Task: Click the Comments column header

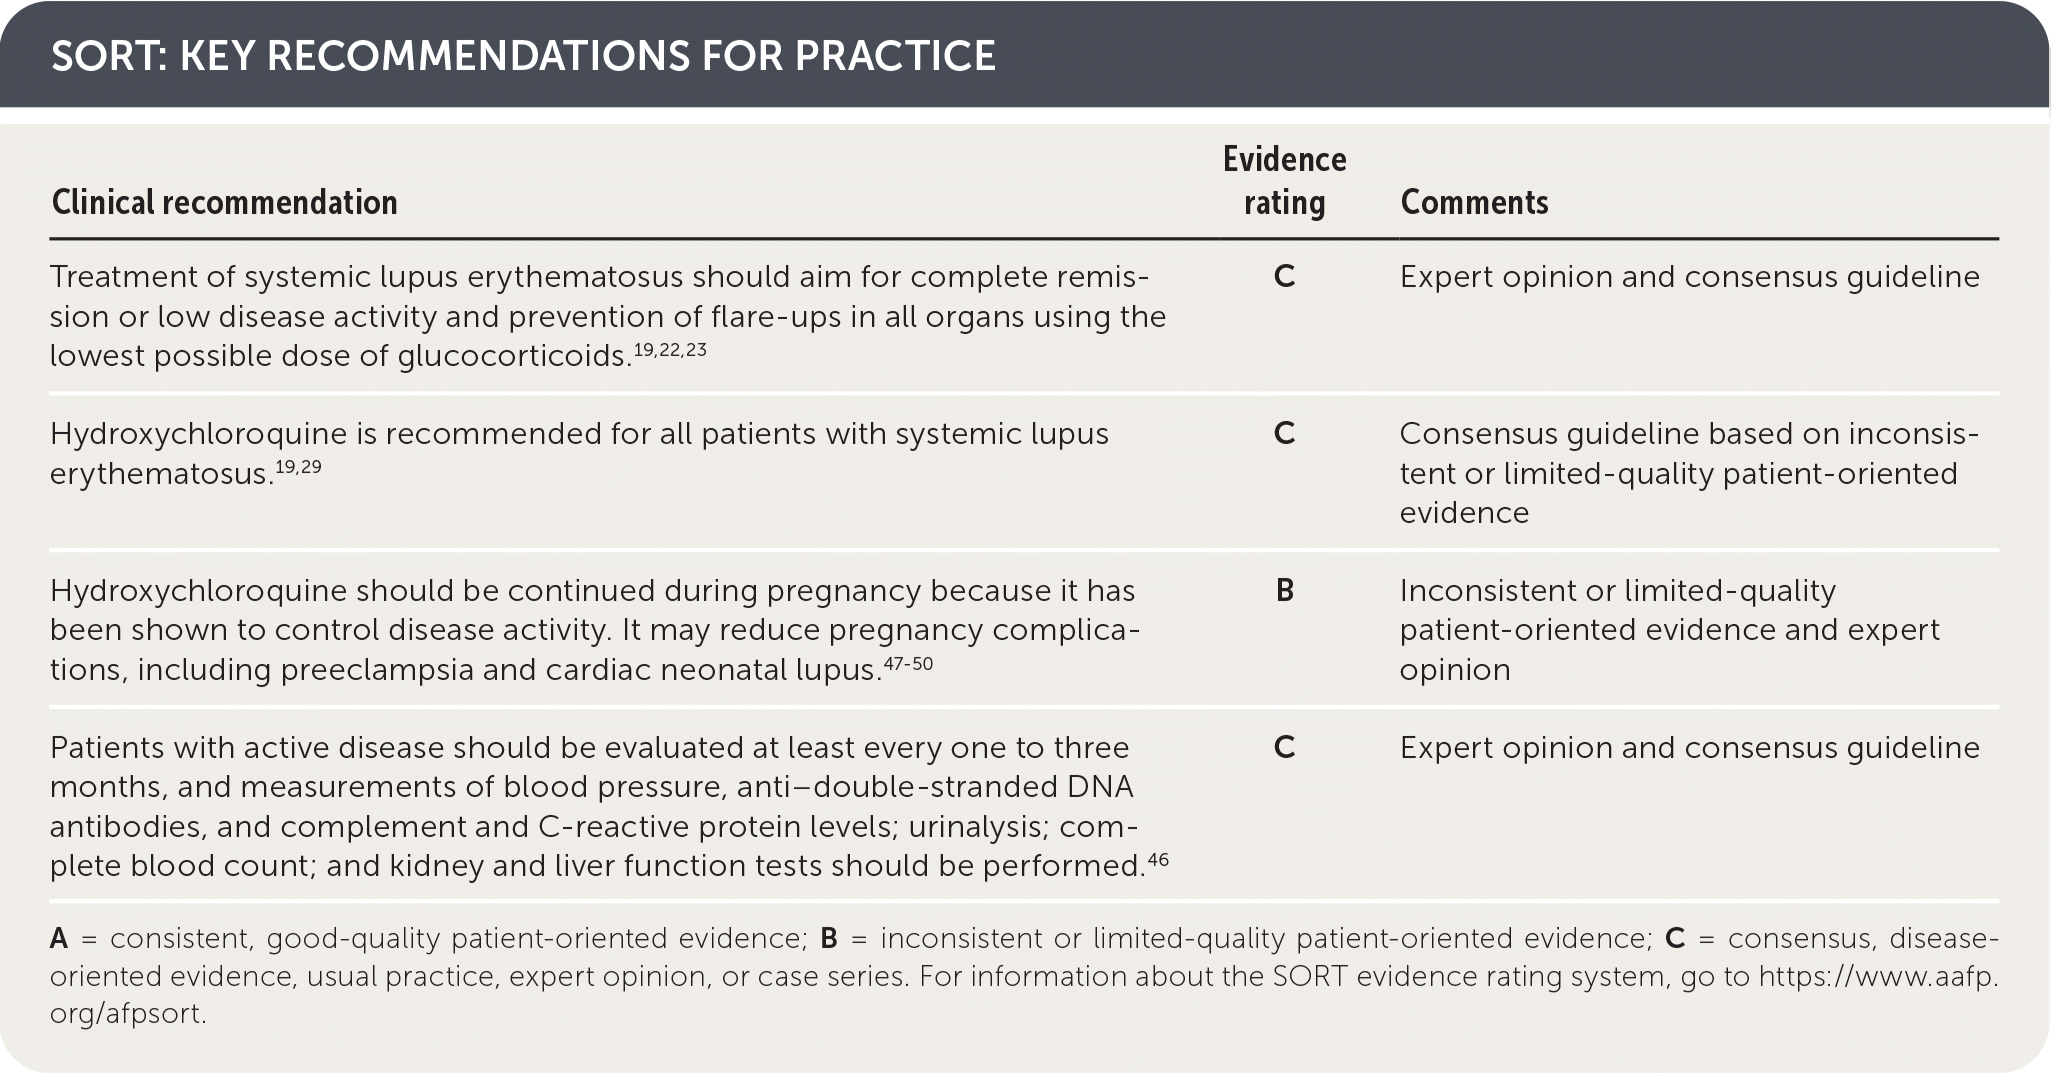Action: (x=1474, y=202)
